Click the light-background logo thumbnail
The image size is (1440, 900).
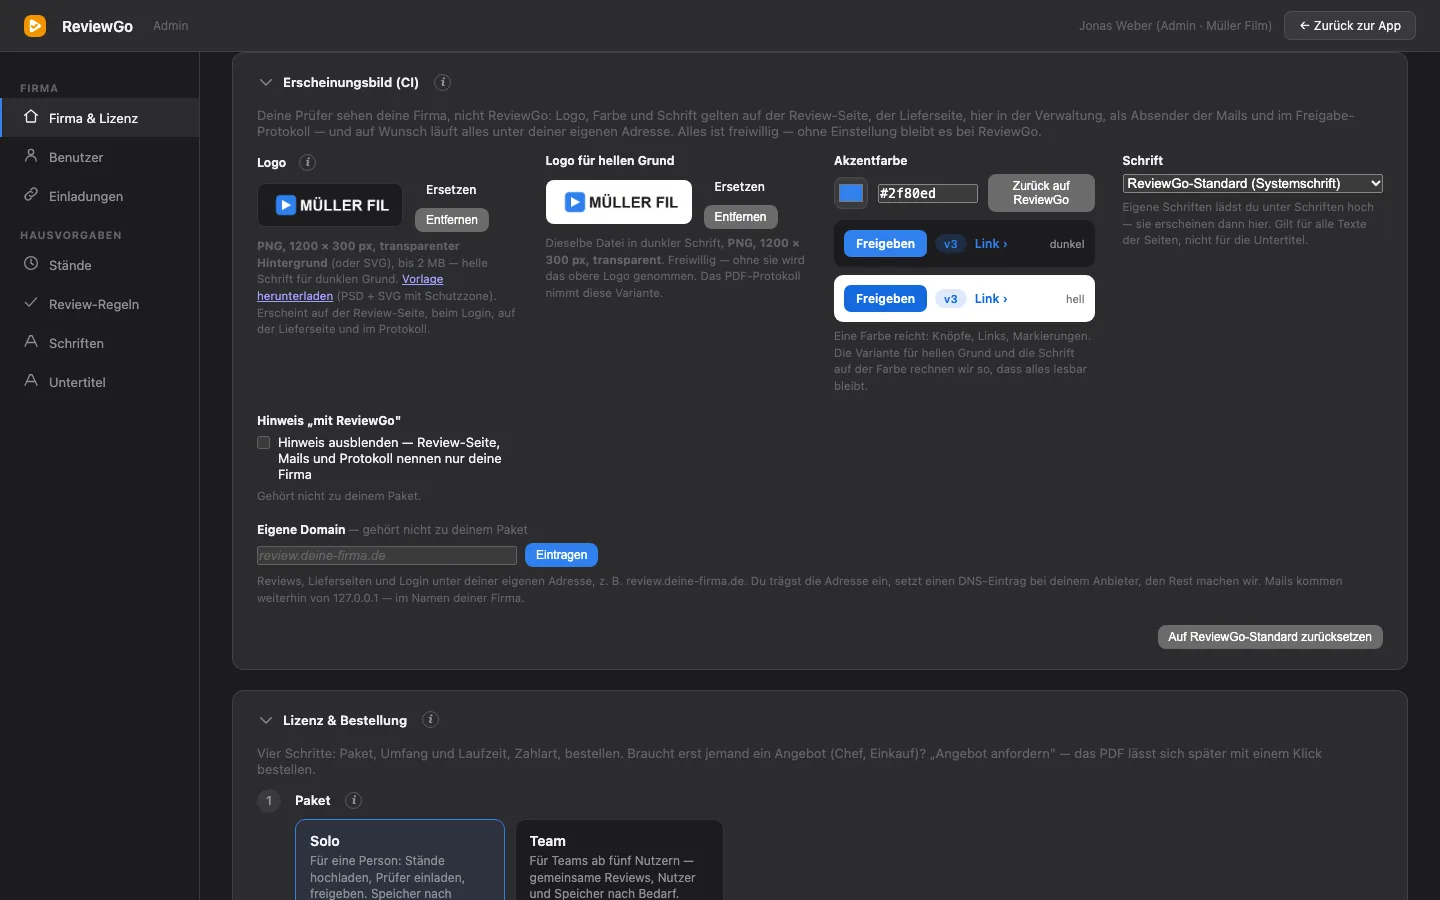click(619, 202)
